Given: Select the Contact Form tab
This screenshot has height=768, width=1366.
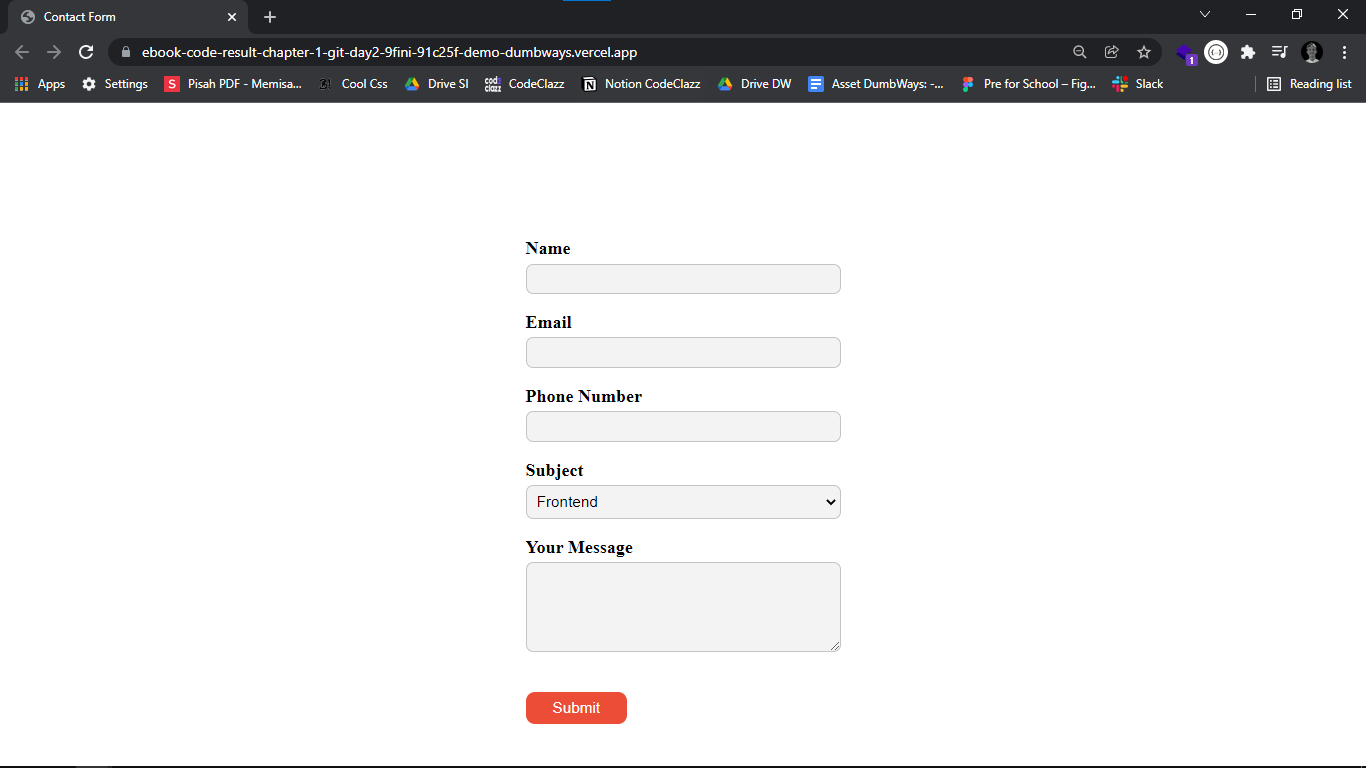Looking at the screenshot, I should click(x=128, y=17).
